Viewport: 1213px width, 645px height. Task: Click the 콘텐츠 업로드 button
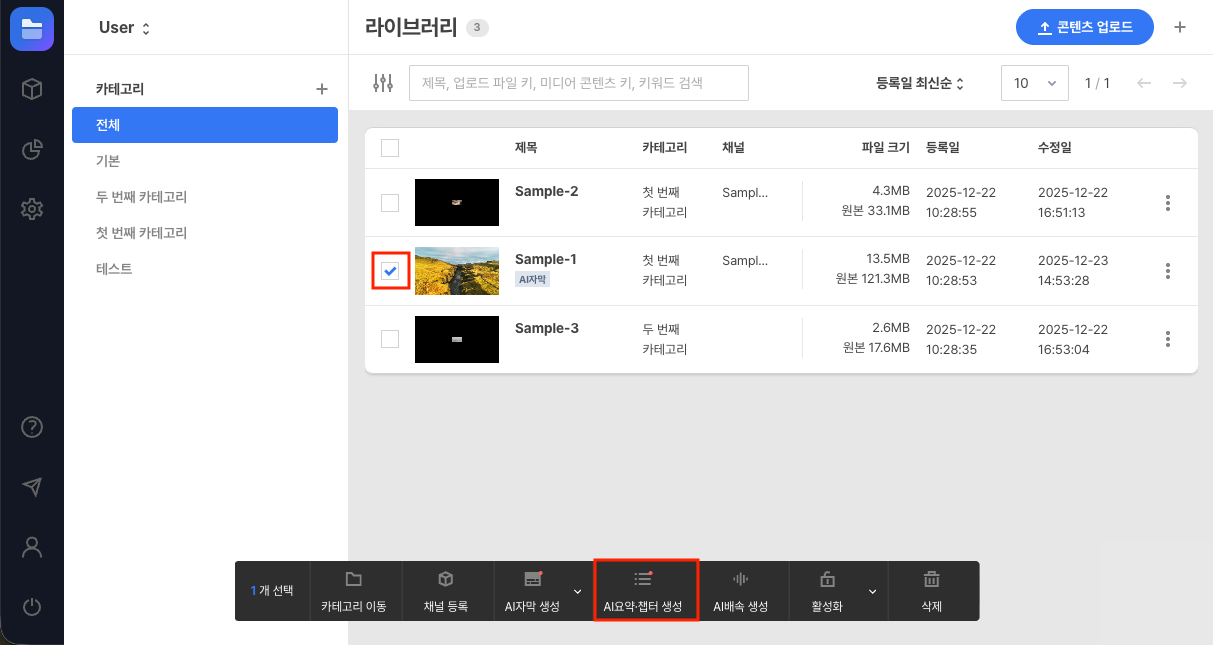1084,27
